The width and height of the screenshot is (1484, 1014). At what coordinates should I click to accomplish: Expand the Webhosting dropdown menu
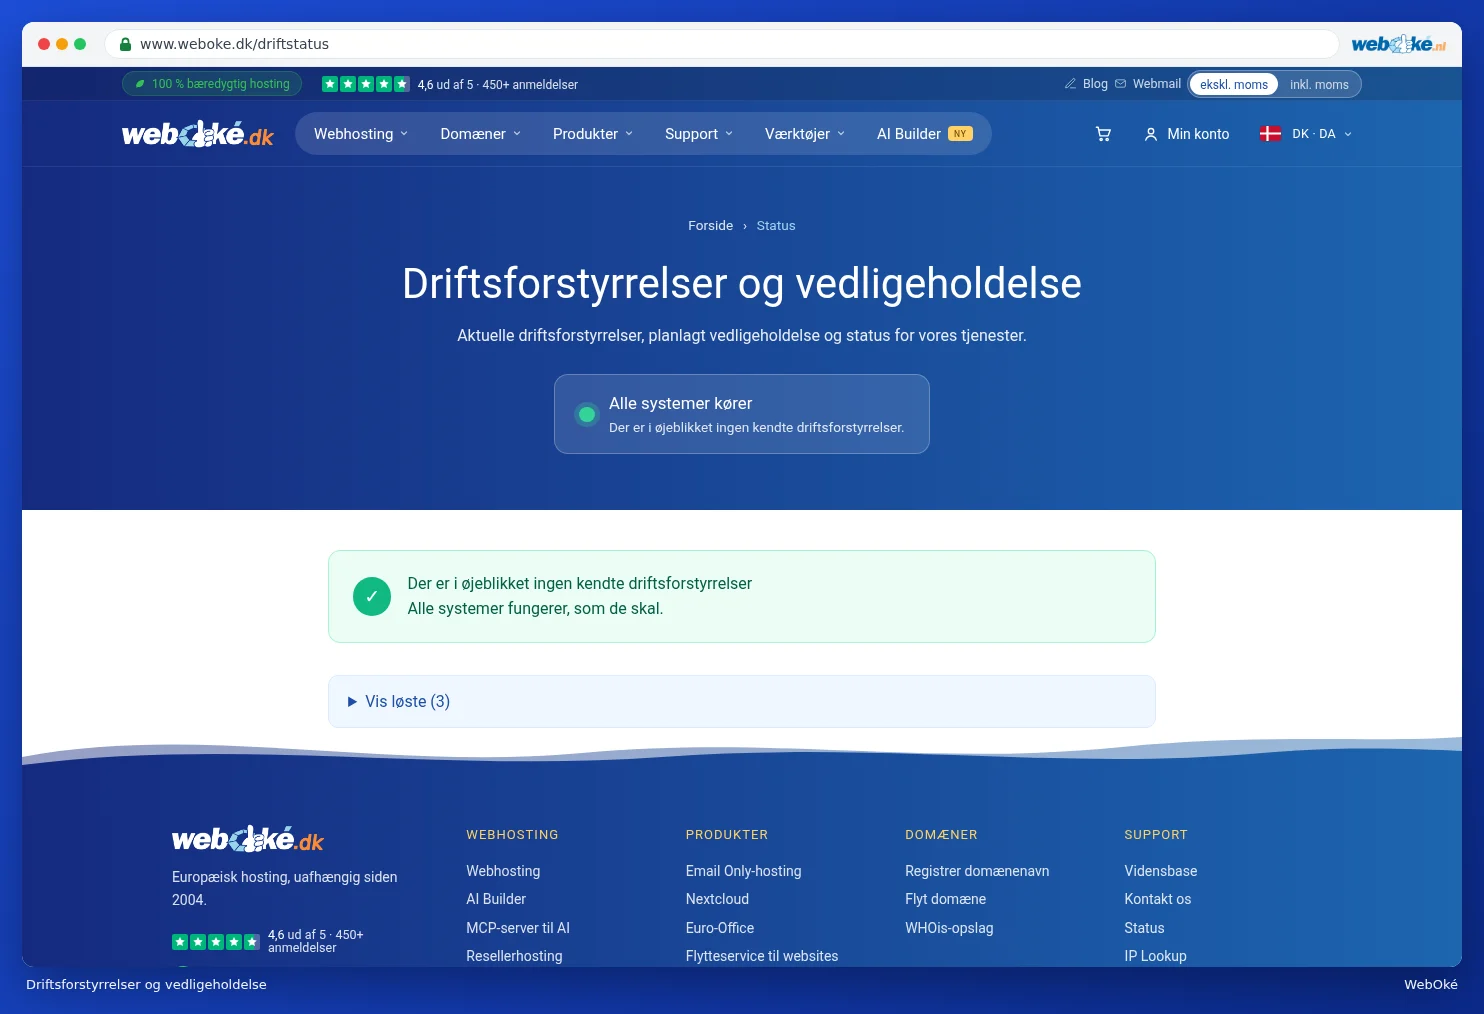point(361,134)
